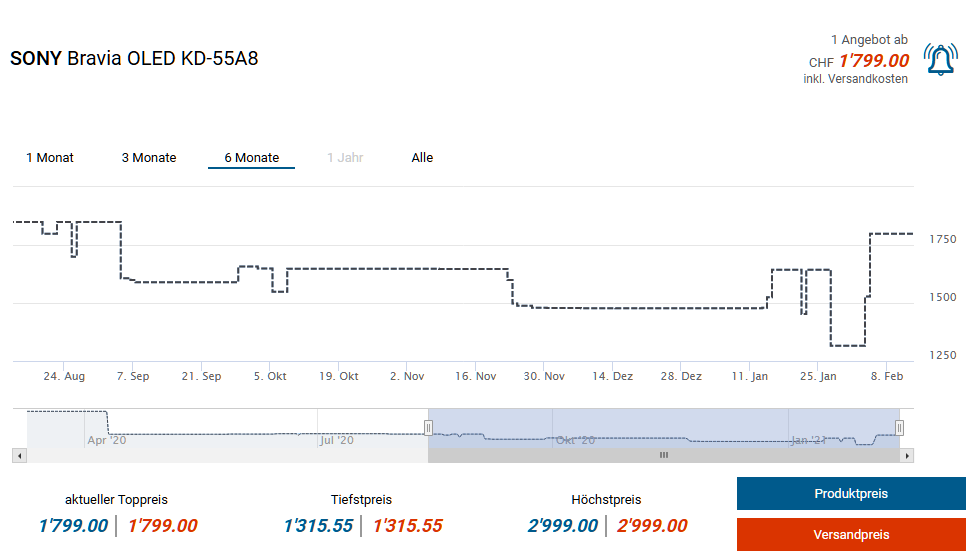Click the 1750 y-axis label

943,239
